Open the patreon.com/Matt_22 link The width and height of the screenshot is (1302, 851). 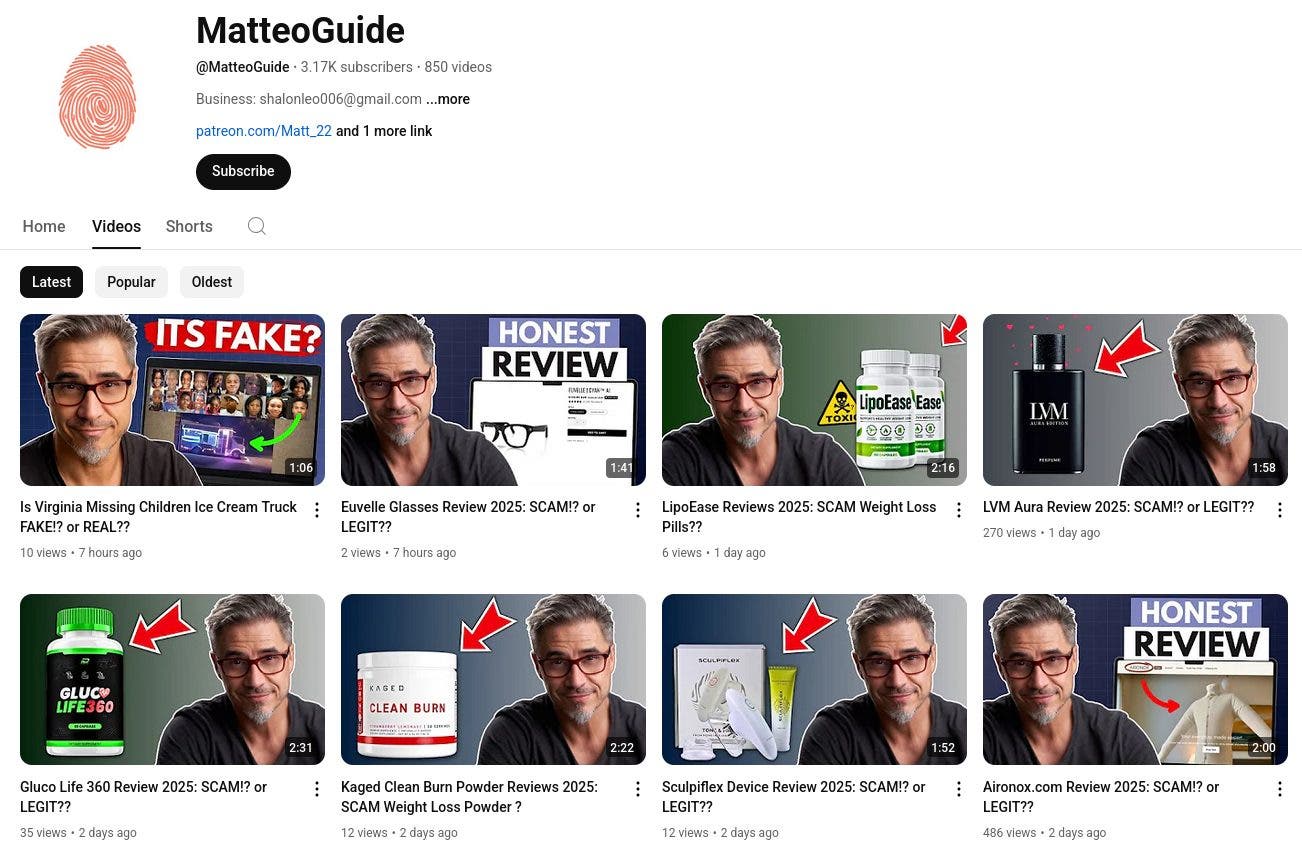(264, 131)
